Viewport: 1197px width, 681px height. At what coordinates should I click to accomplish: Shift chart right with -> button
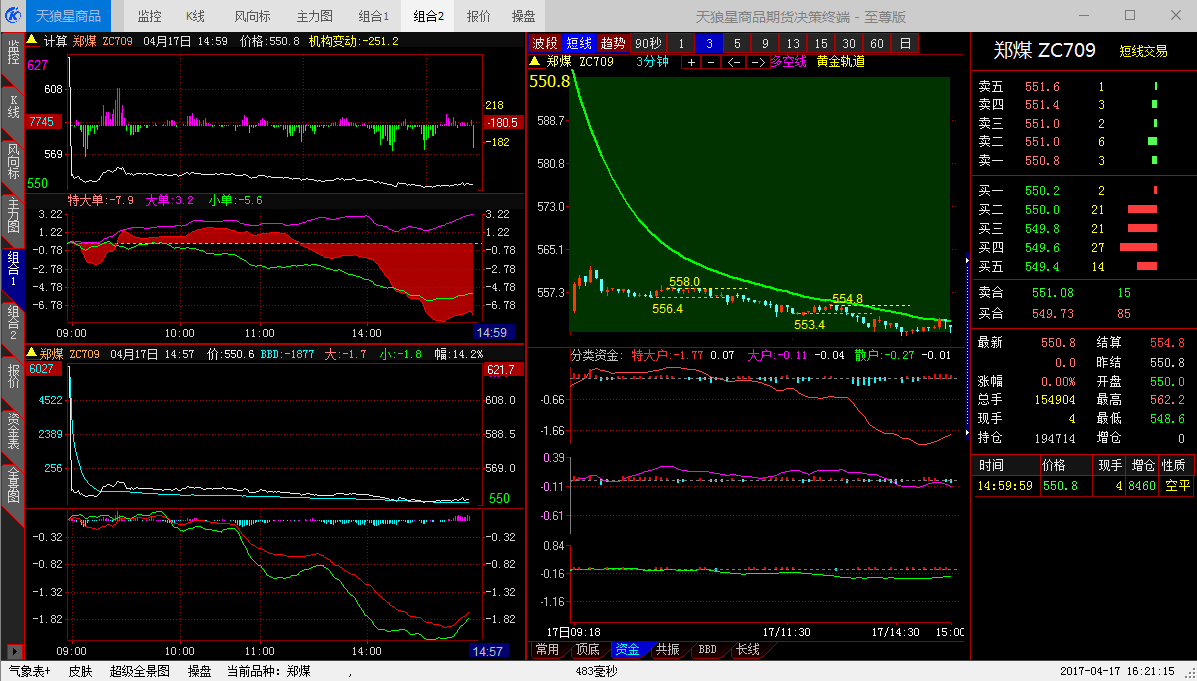757,63
